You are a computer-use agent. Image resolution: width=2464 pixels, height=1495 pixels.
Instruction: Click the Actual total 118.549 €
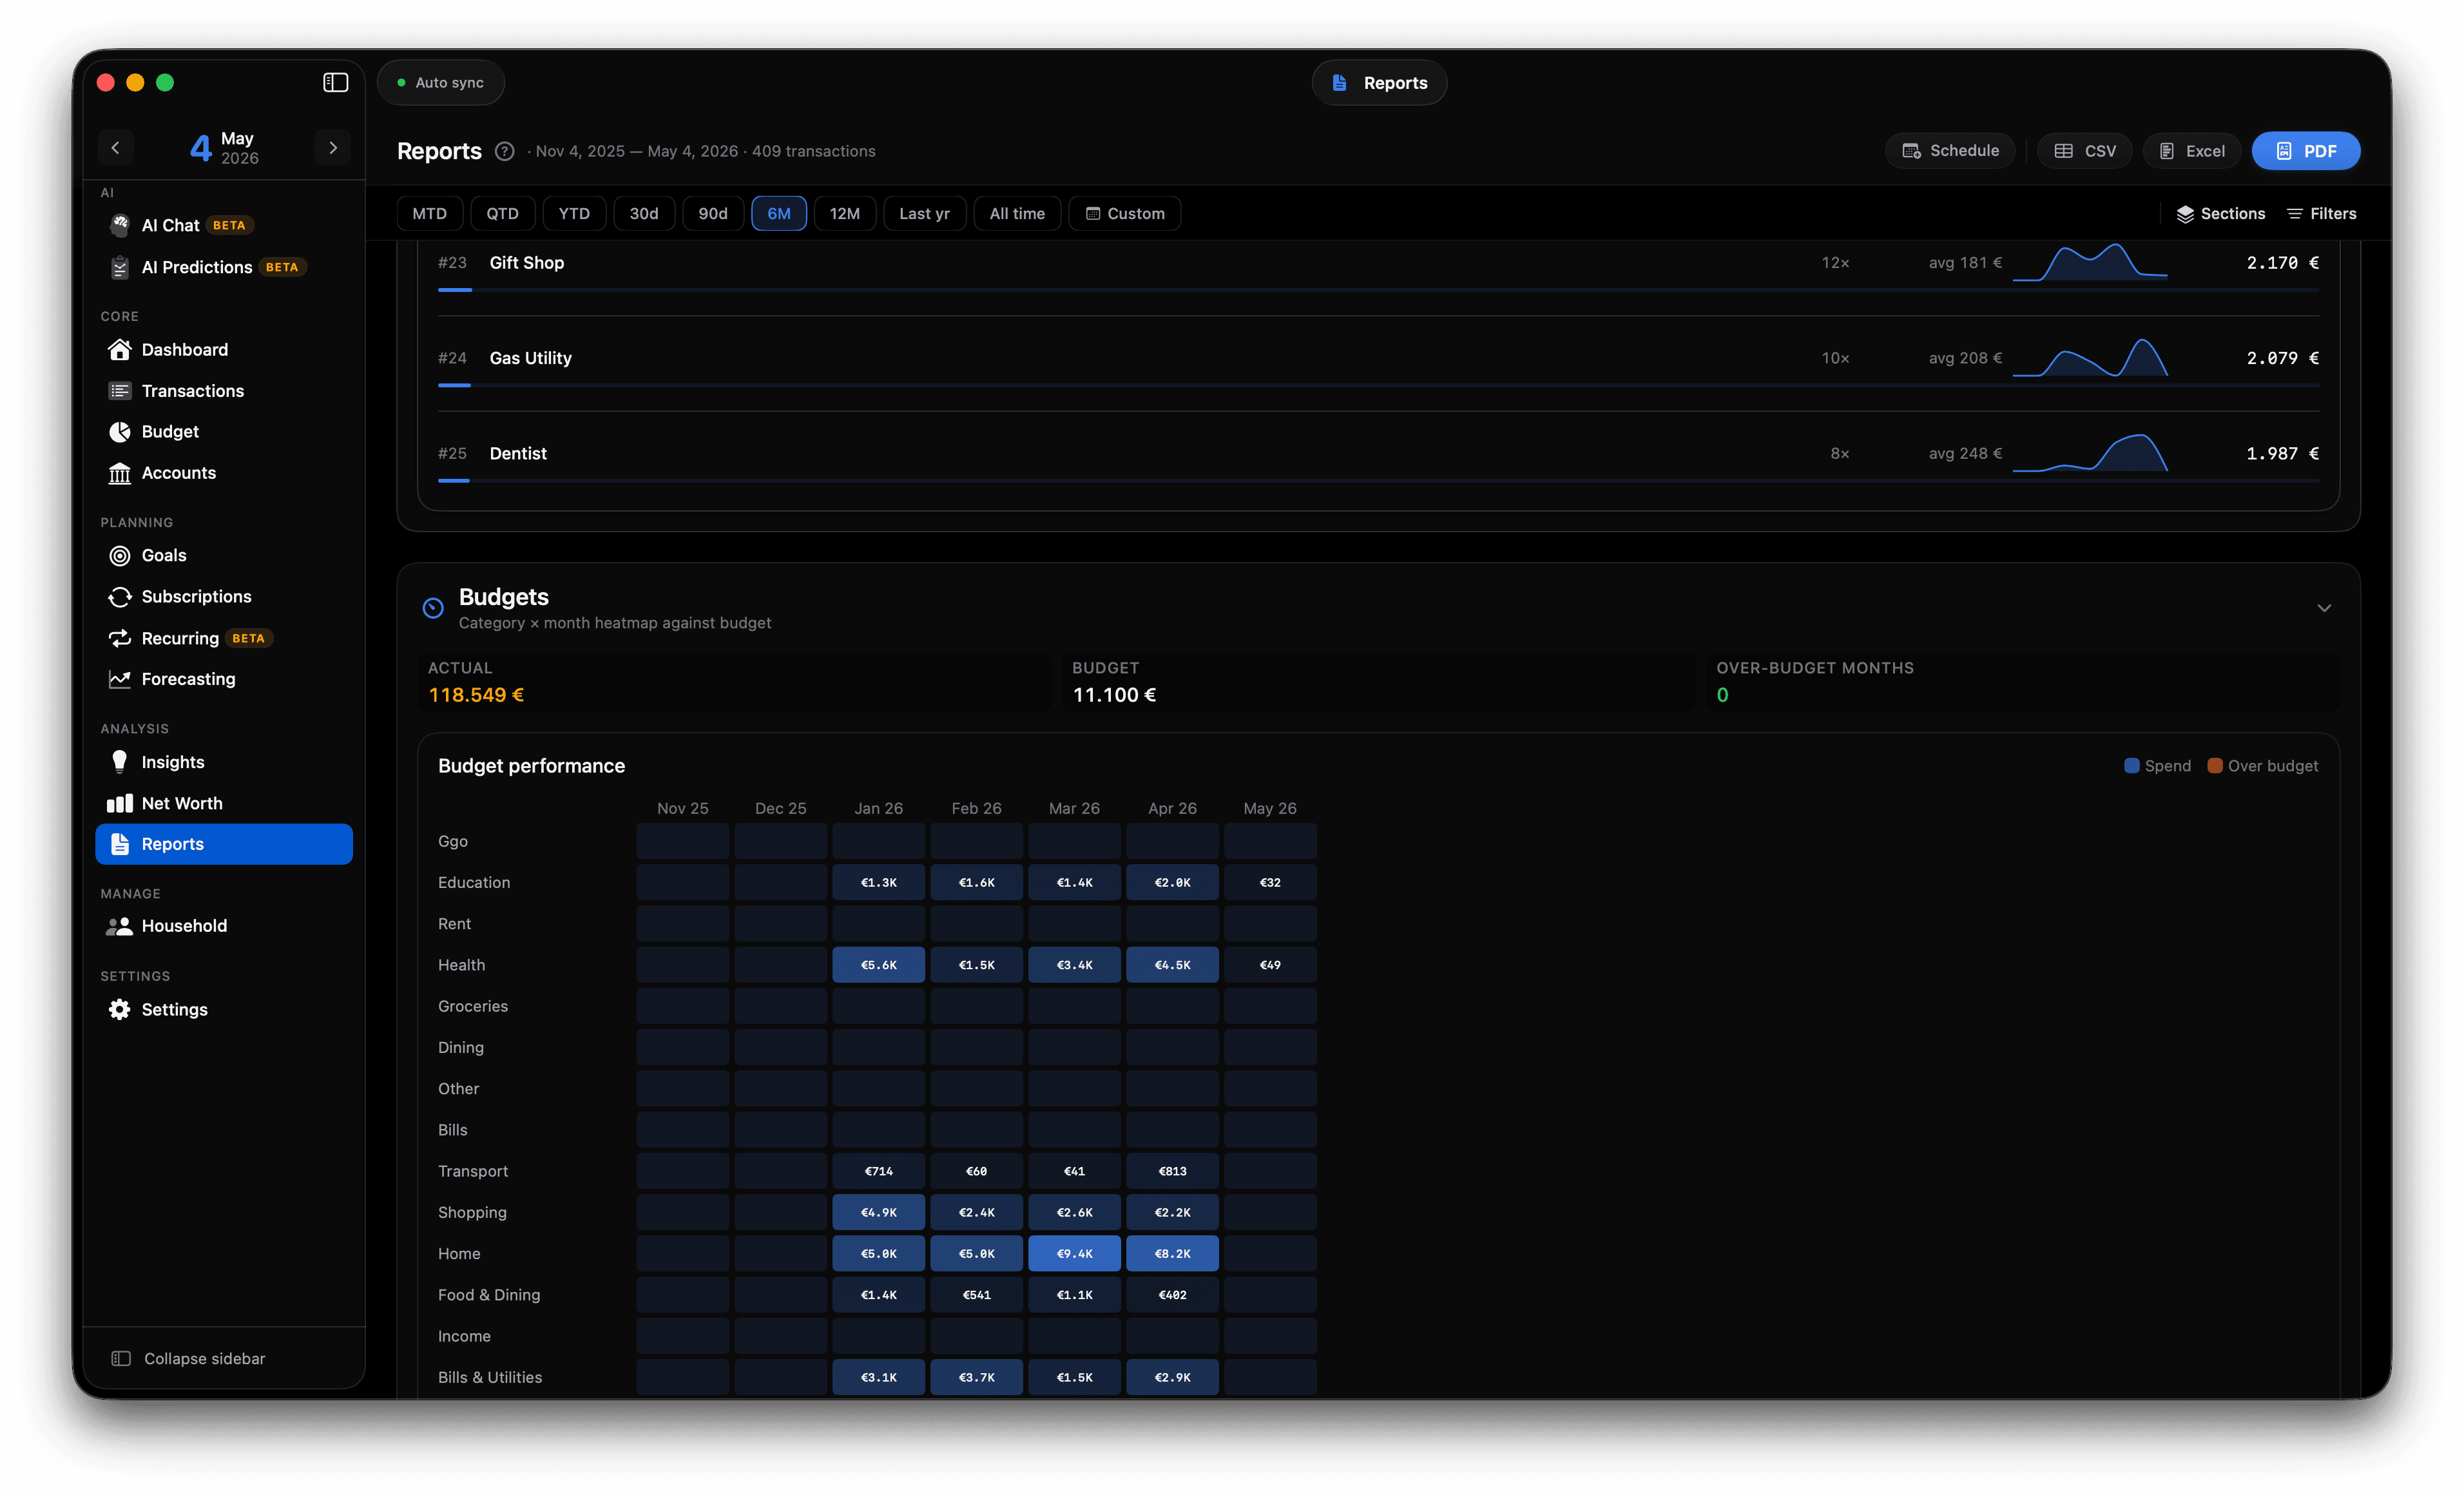point(476,695)
